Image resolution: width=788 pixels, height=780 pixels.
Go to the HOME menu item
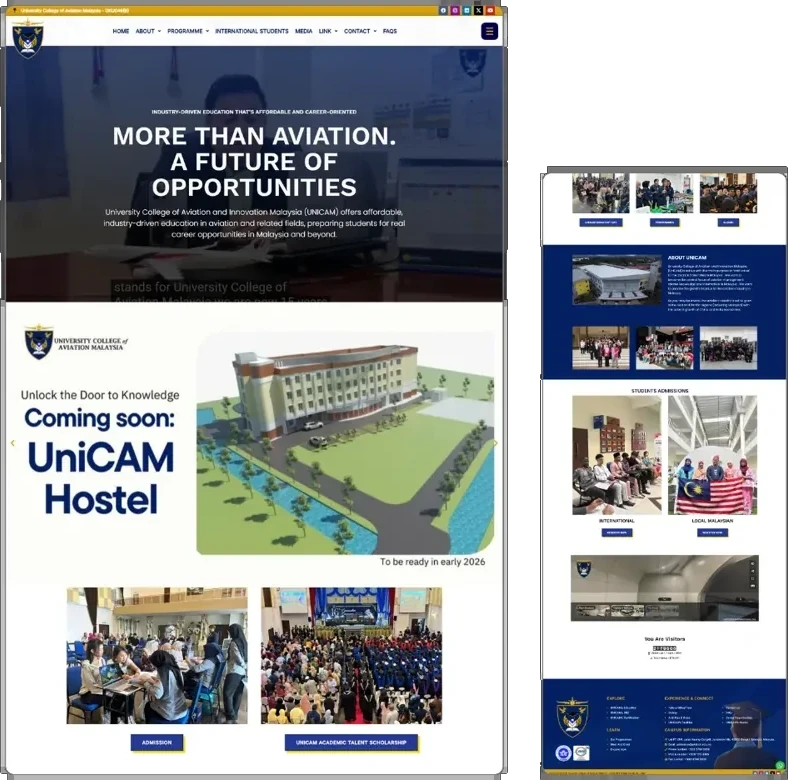[x=121, y=31]
